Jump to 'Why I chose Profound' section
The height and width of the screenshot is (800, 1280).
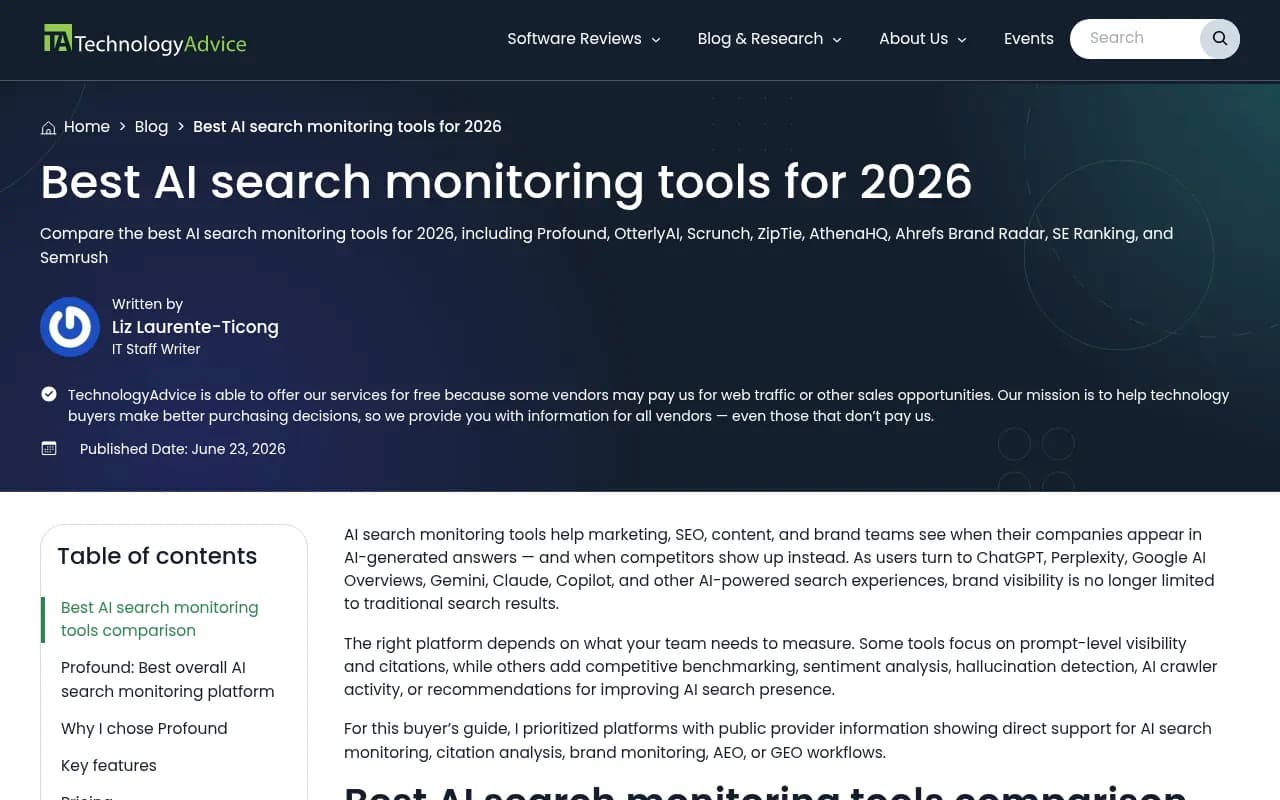click(144, 728)
